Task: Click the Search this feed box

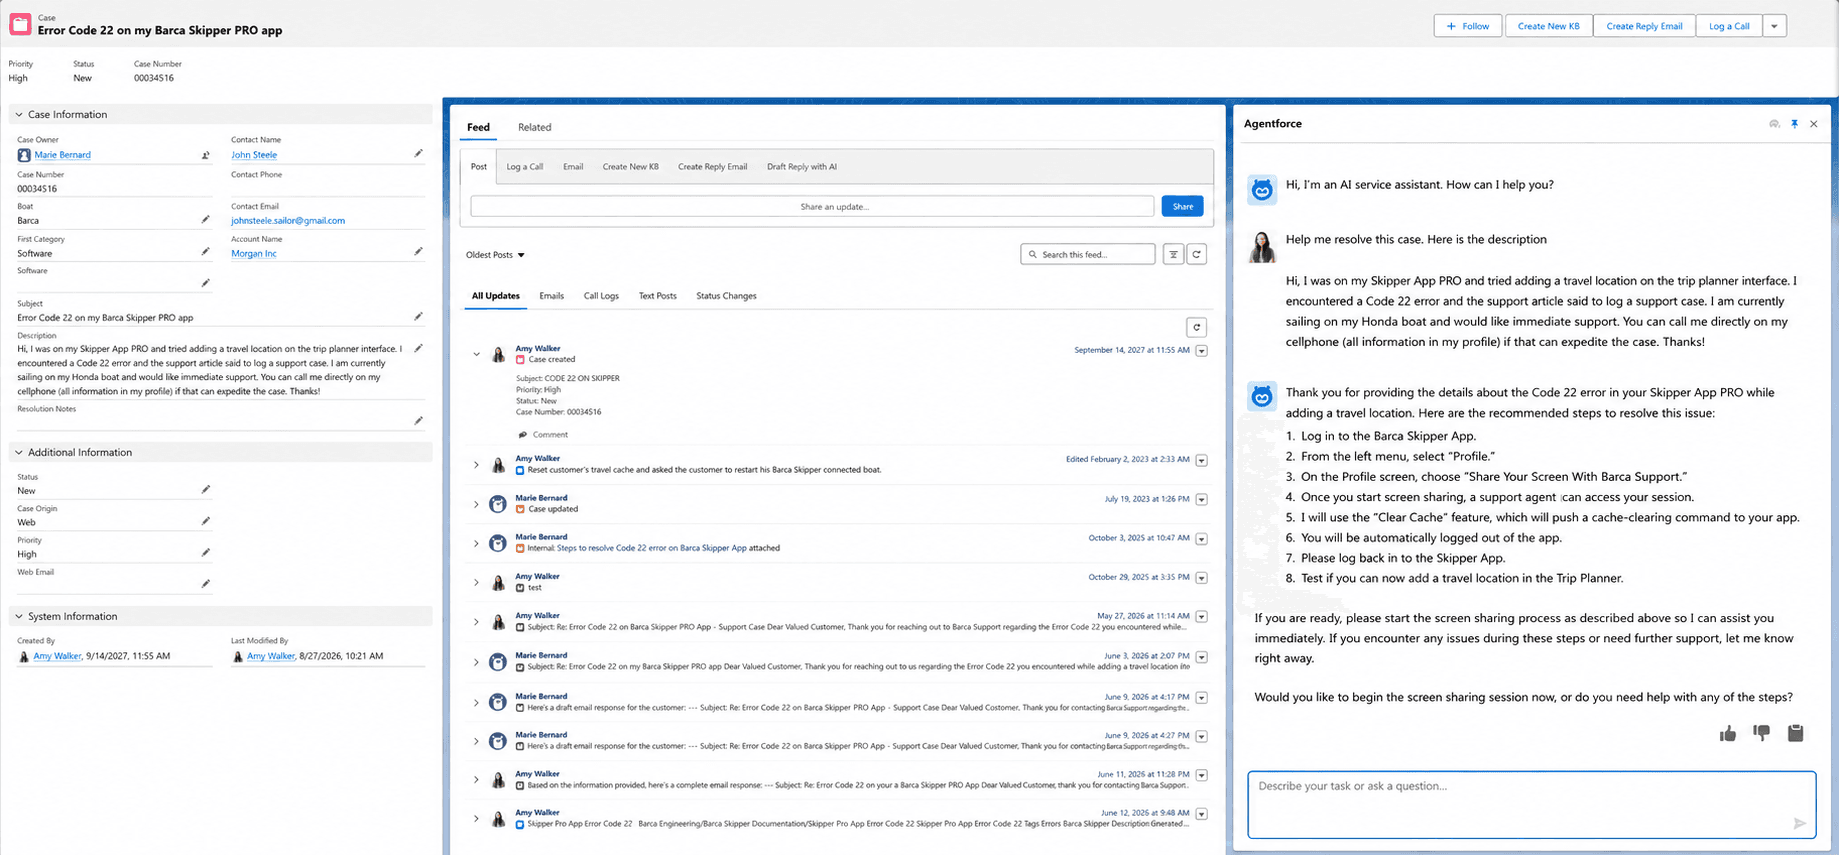Action: coord(1088,255)
